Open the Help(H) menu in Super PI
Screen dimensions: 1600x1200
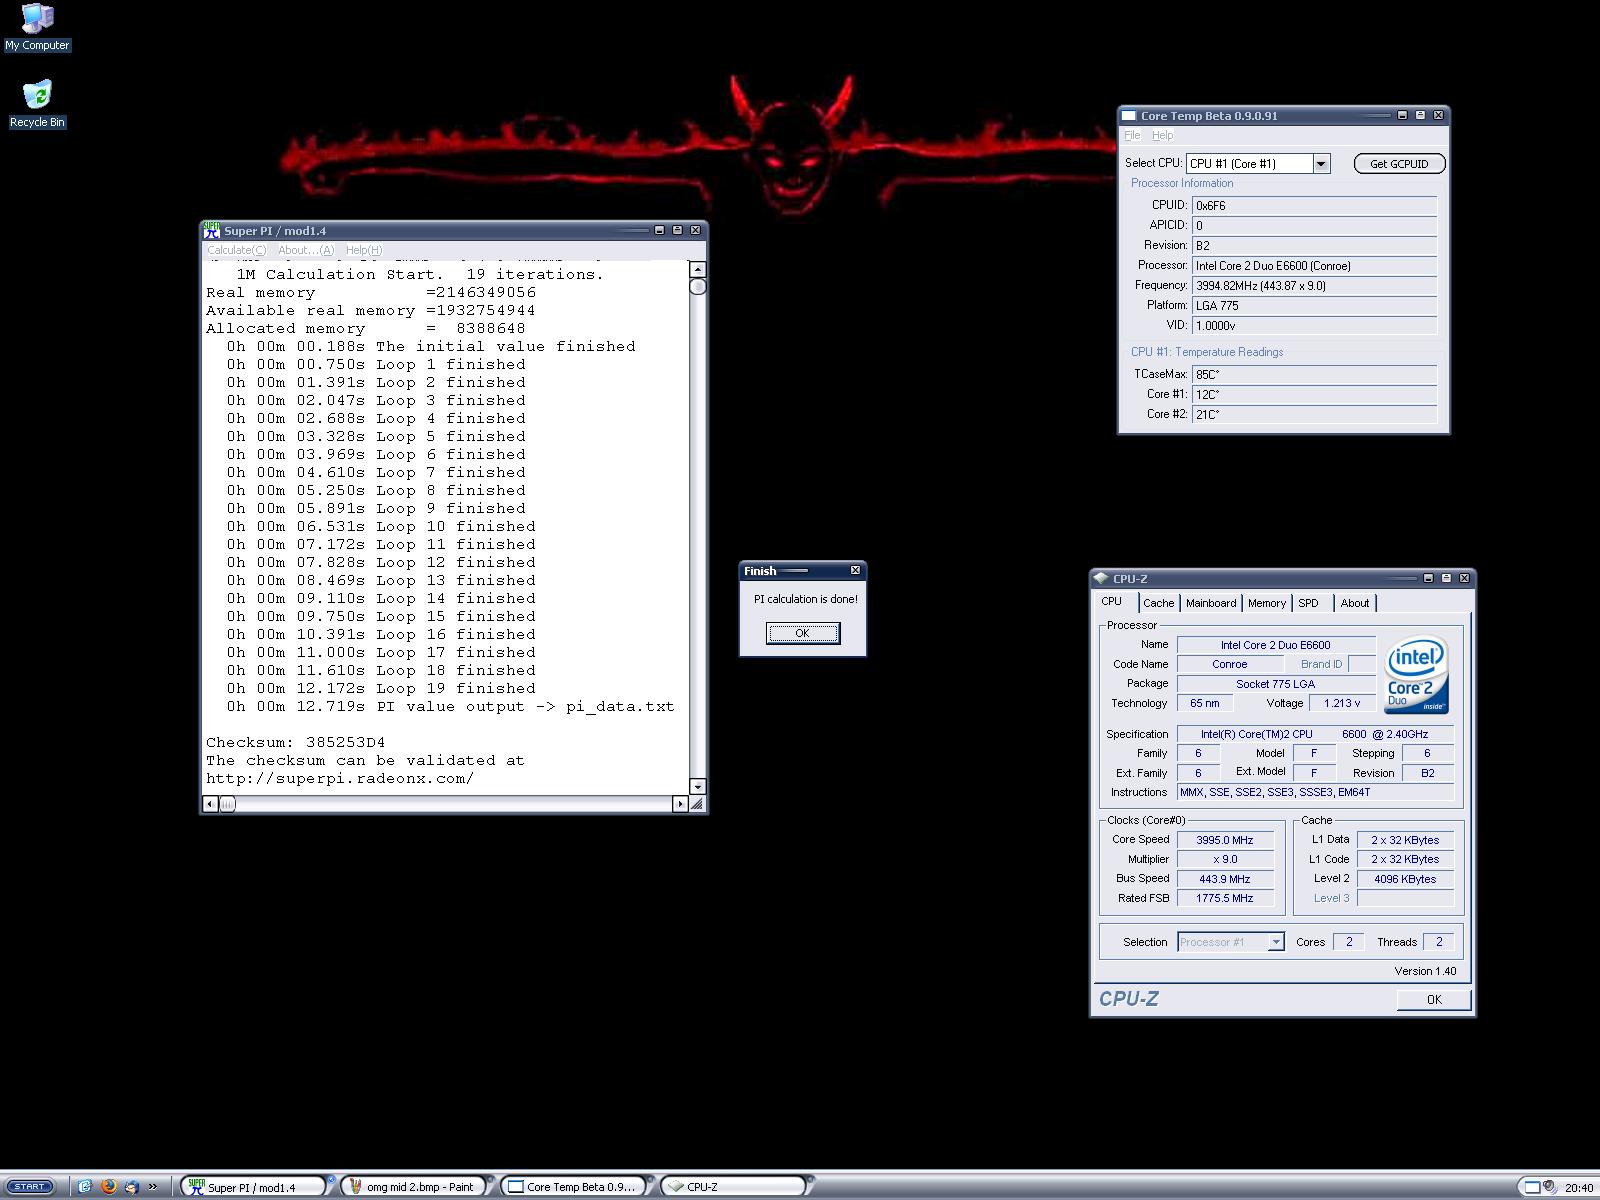point(364,250)
